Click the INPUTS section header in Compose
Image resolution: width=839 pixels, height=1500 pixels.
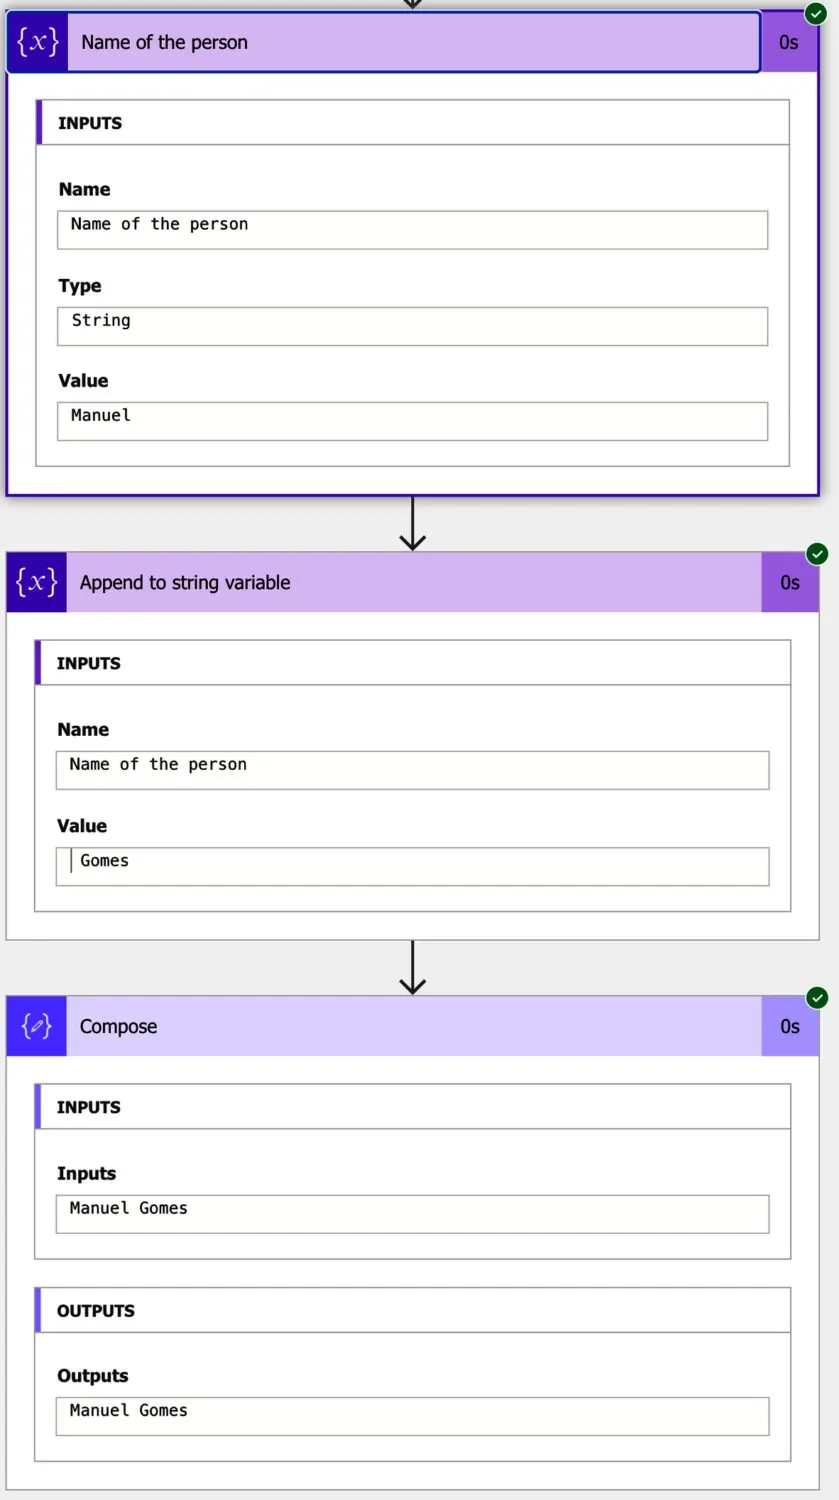(412, 1107)
